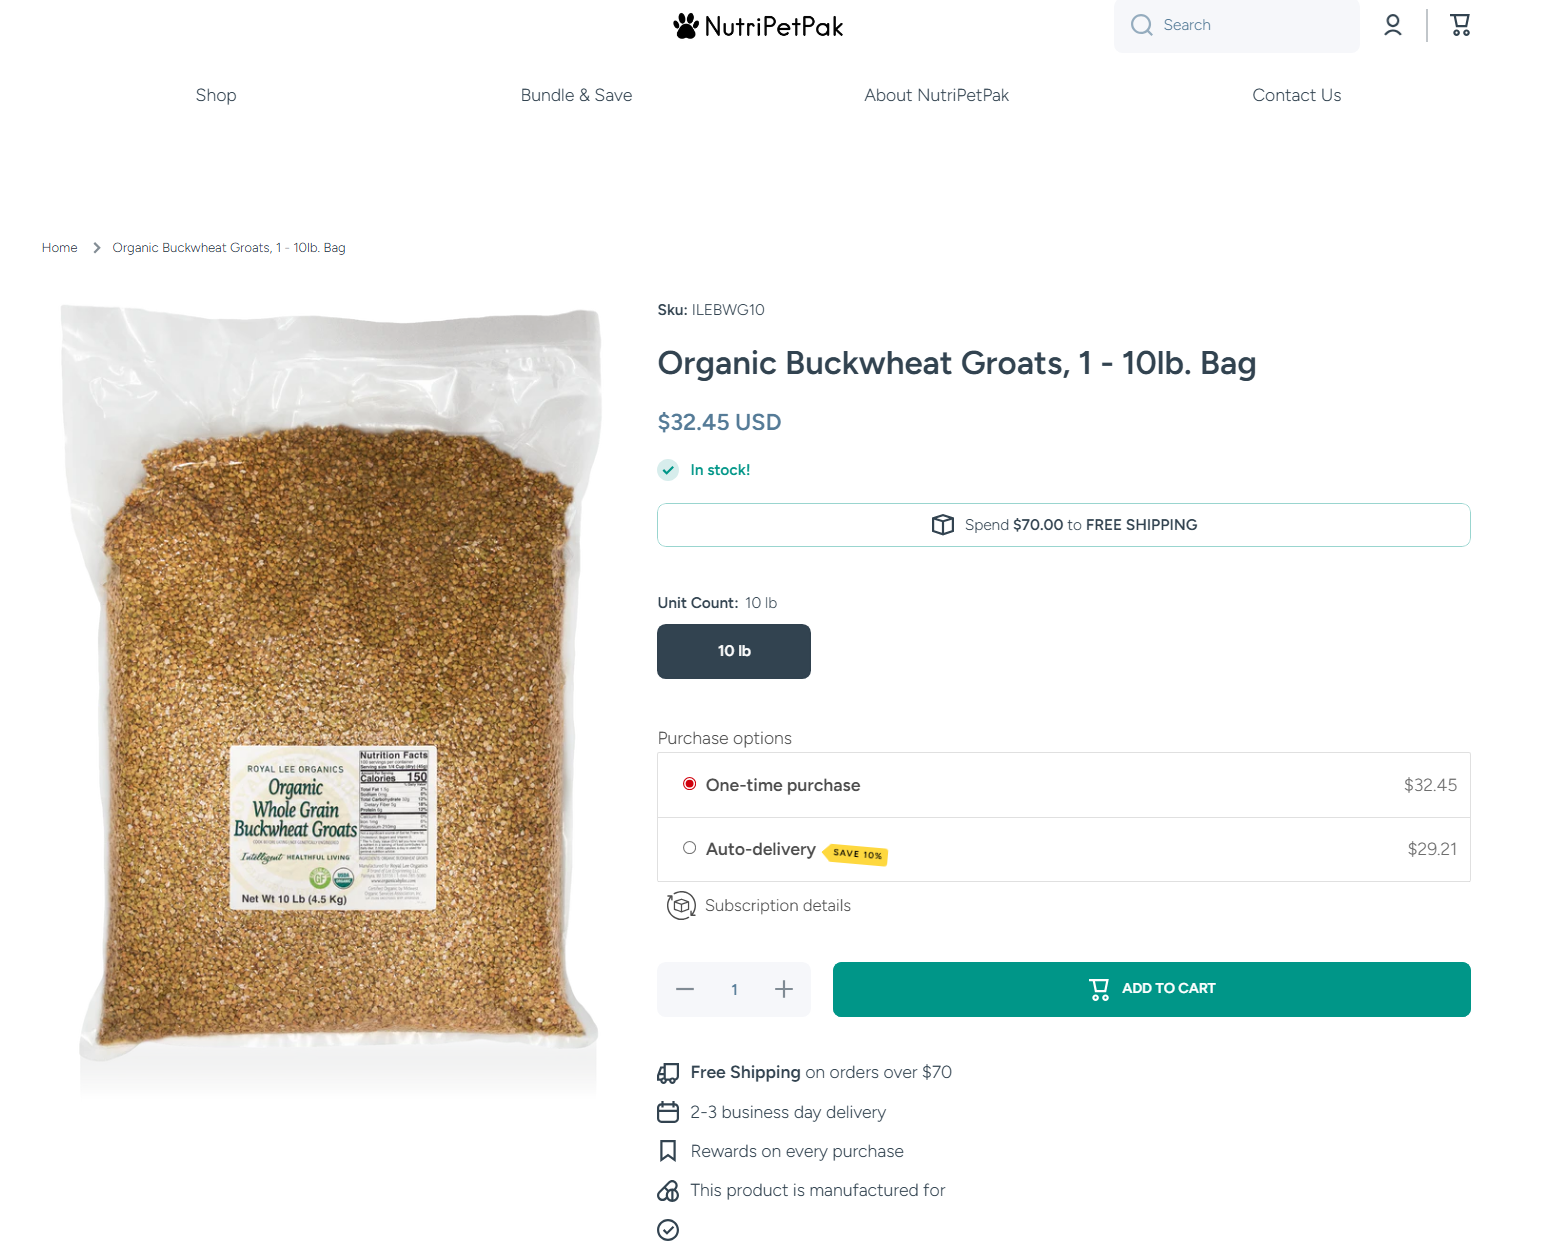Open the shopping cart icon
This screenshot has width=1542, height=1260.
tap(1460, 25)
